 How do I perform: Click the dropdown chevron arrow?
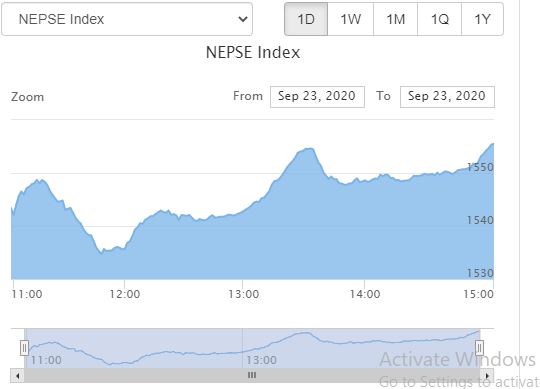243,19
